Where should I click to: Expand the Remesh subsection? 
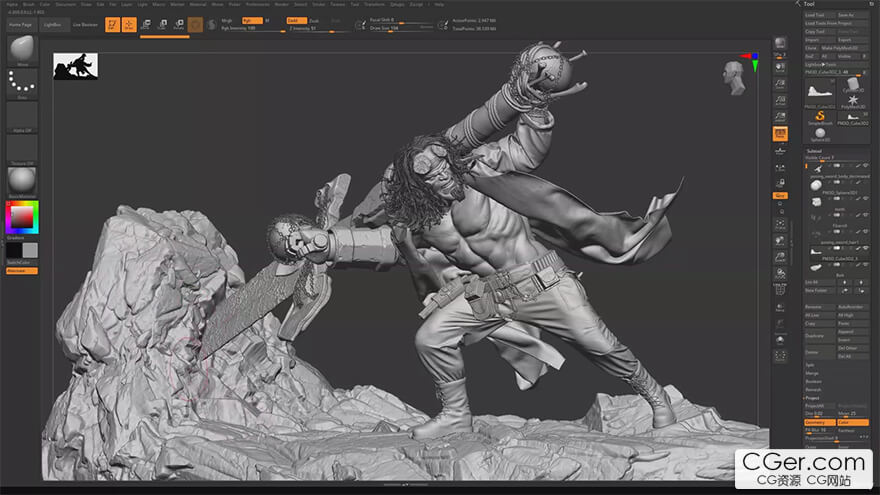(813, 389)
